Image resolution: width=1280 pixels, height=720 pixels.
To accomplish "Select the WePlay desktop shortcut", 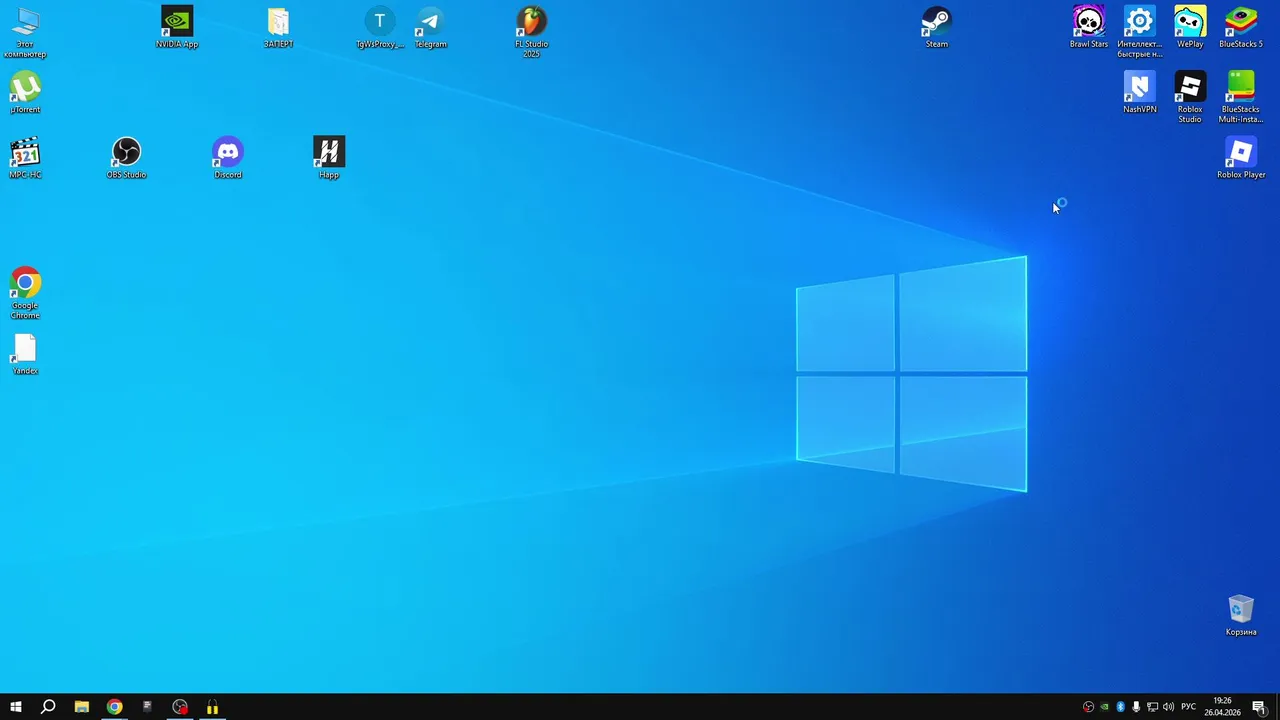I will pos(1190,27).
